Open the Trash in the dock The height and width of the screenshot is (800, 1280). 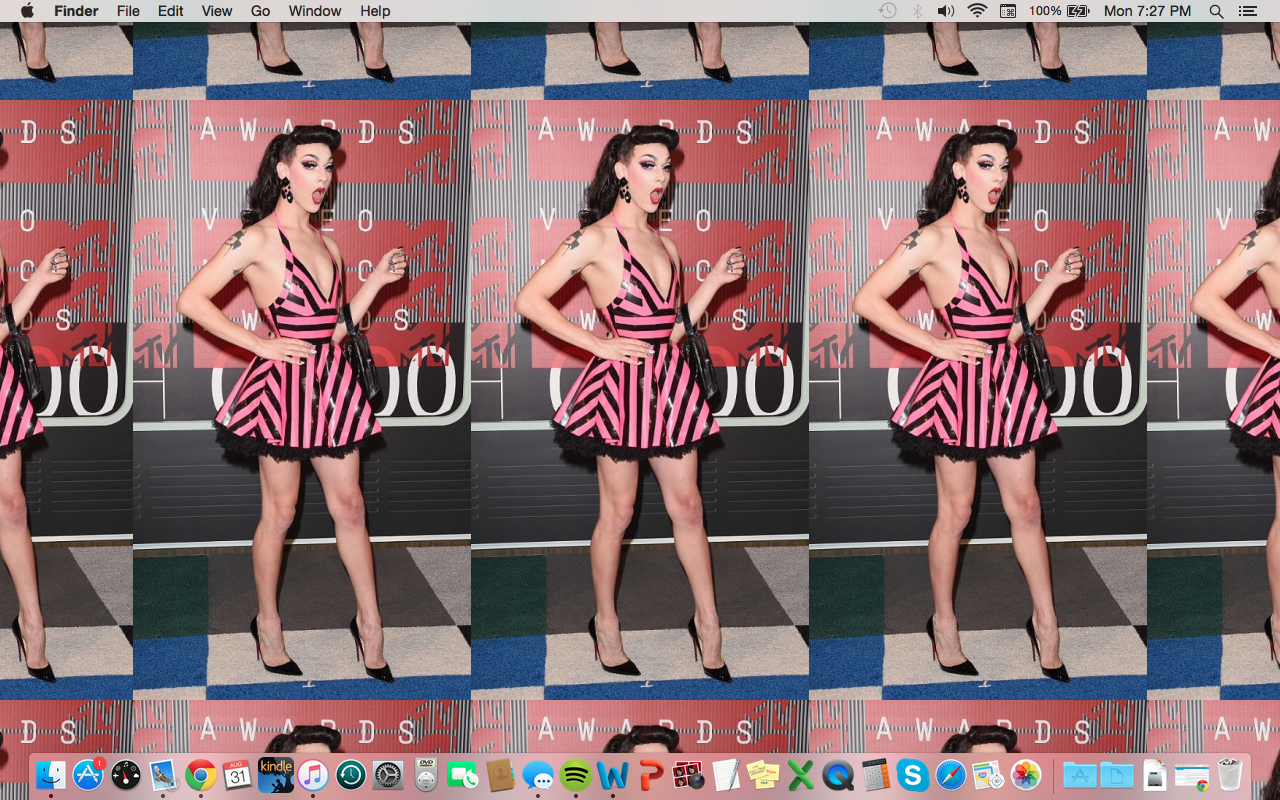tap(1229, 775)
